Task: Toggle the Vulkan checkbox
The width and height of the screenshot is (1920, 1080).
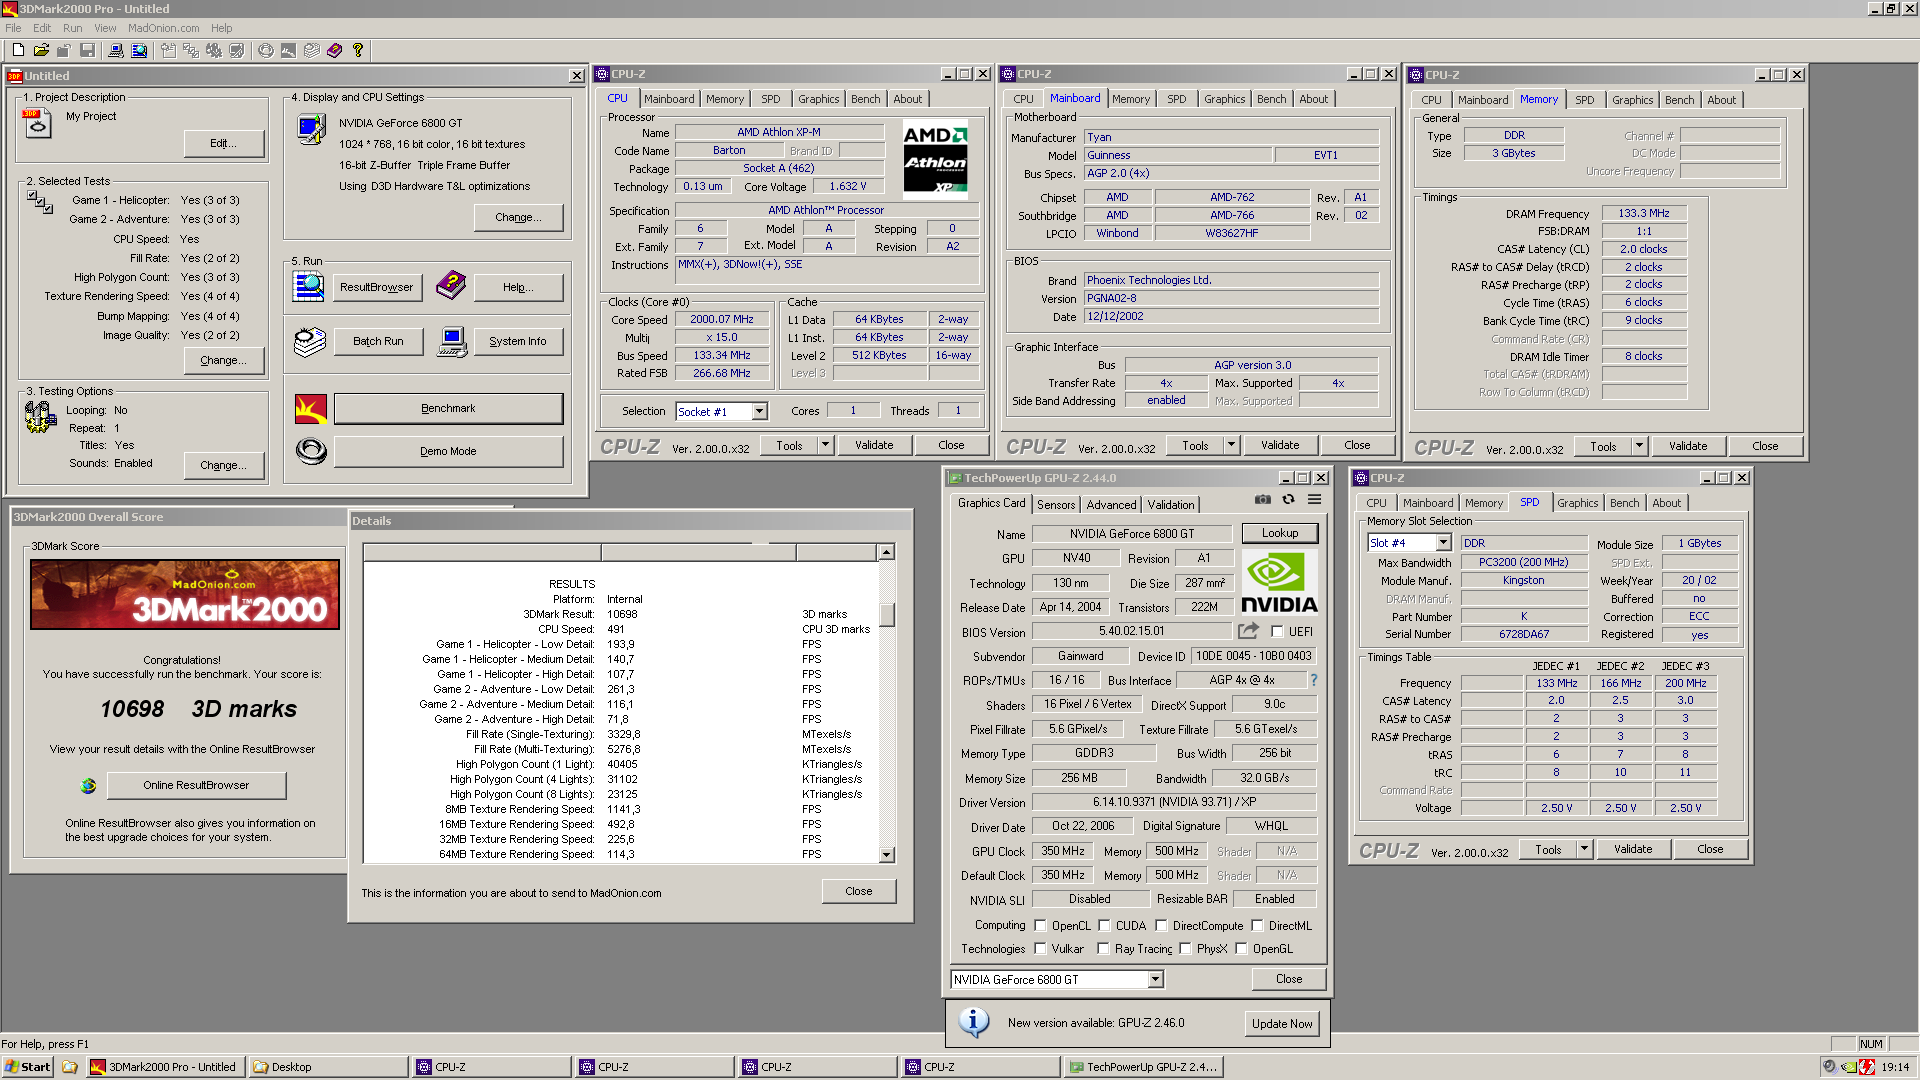Action: (x=1040, y=949)
